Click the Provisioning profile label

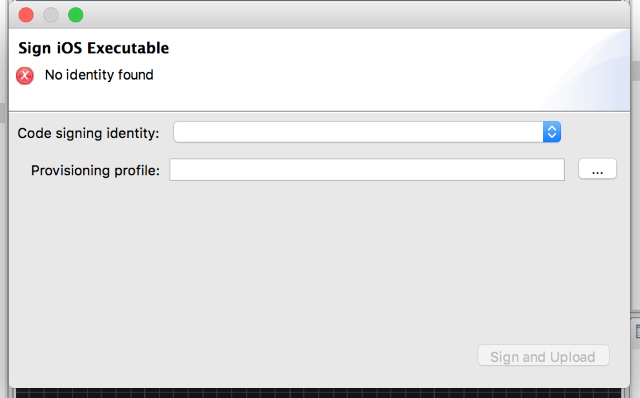pos(95,170)
